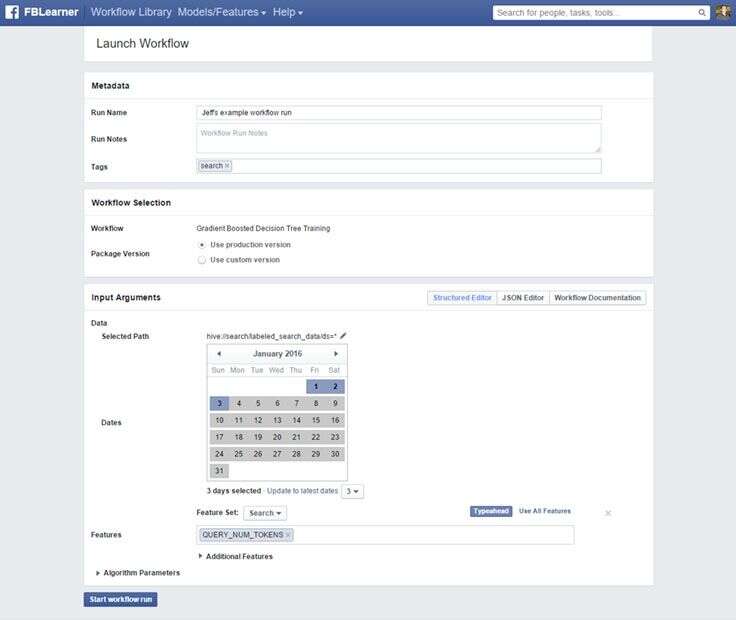Click Update to latest dates link

pos(301,491)
